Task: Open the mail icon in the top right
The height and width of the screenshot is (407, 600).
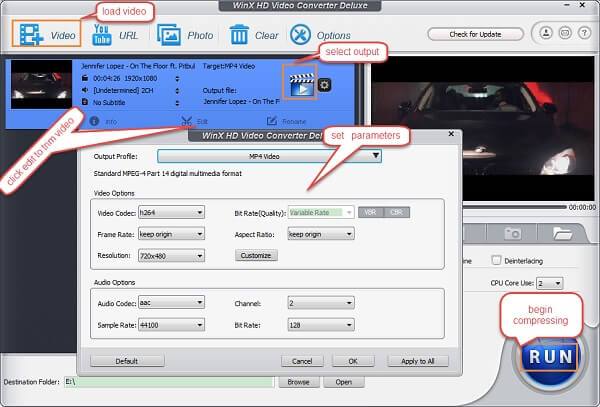Action: [565, 33]
